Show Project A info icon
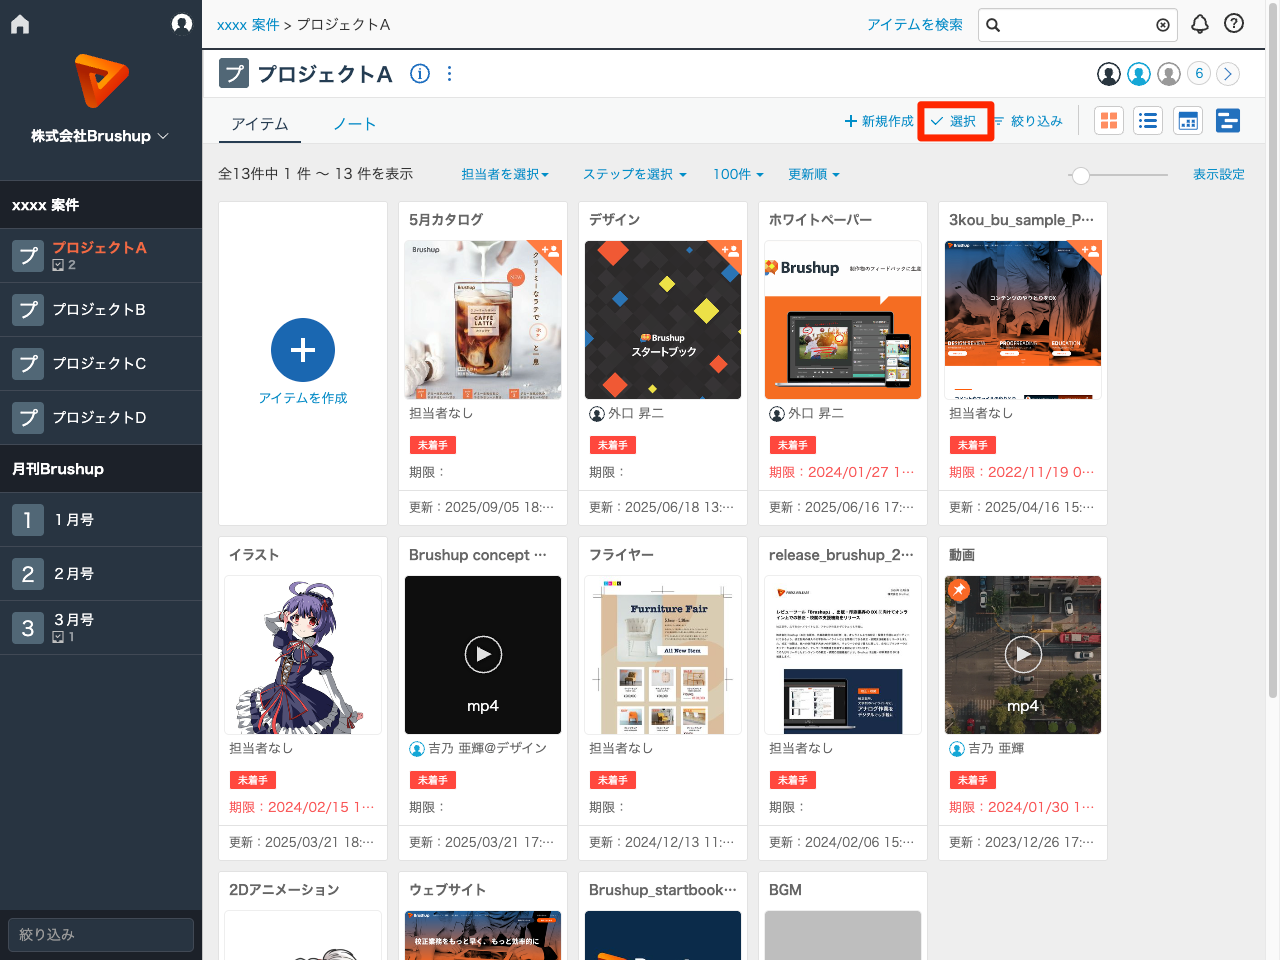Image resolution: width=1280 pixels, height=960 pixels. click(420, 74)
